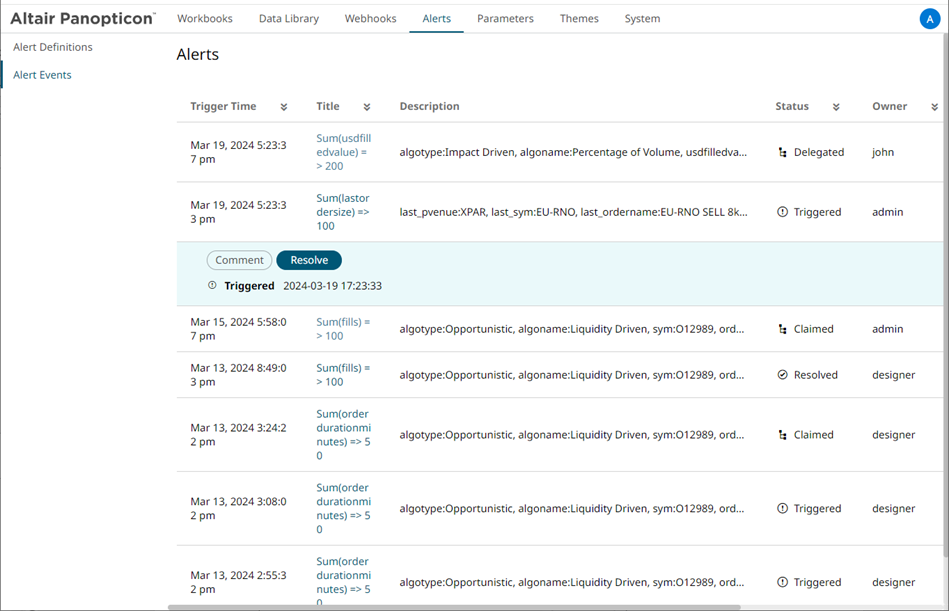Click the Comment button
The height and width of the screenshot is (611, 949).
239,260
